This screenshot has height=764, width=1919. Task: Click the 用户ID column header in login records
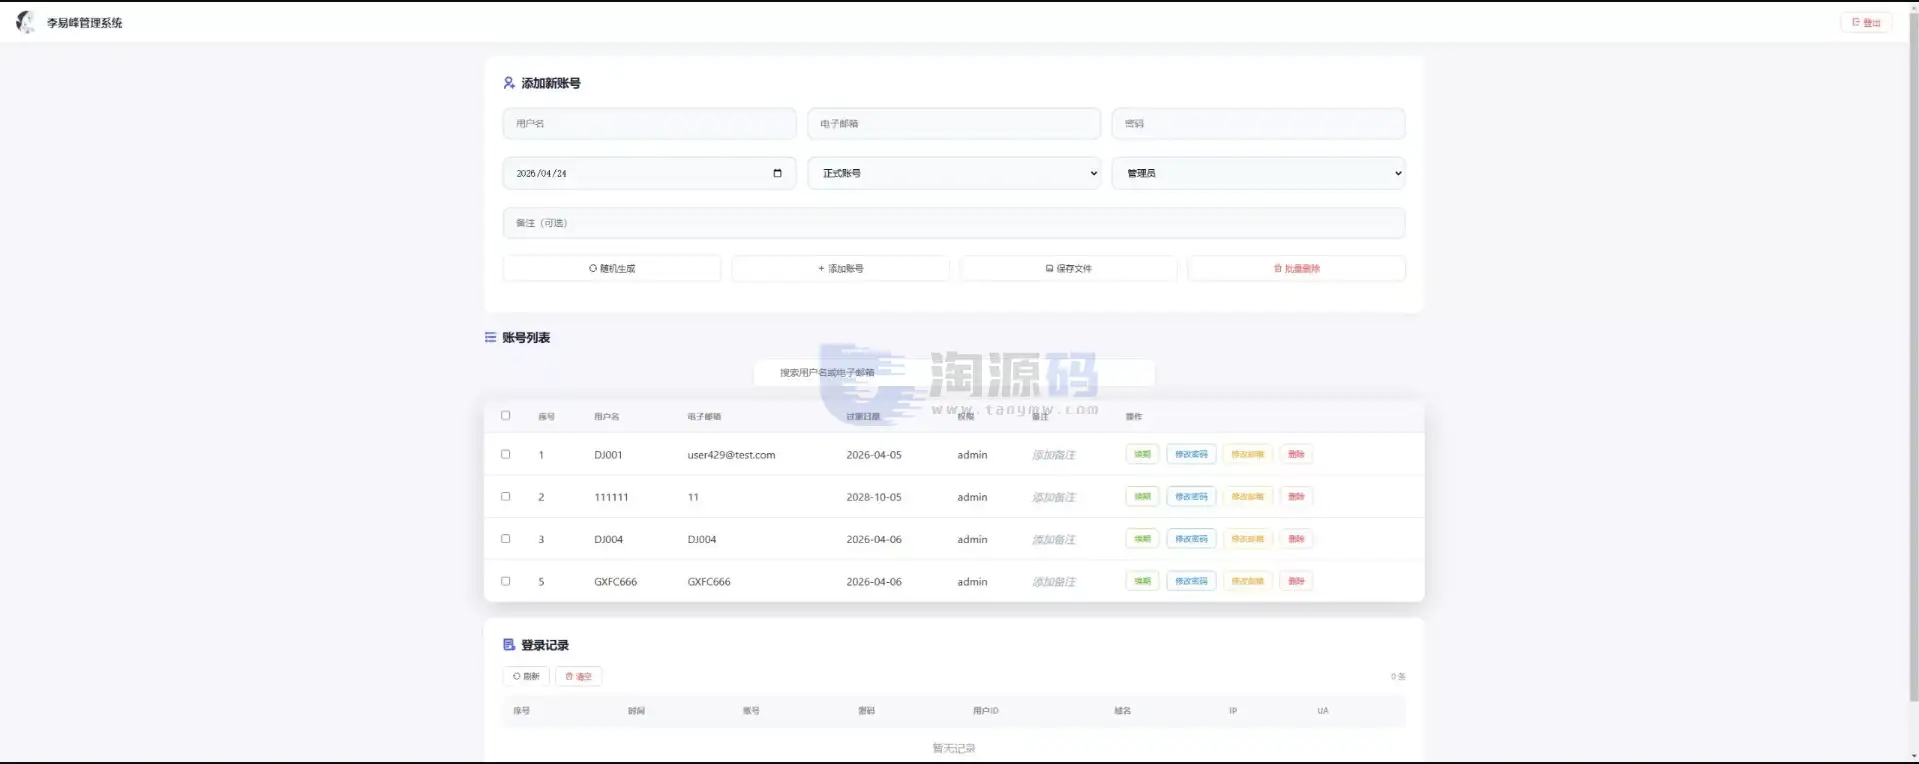[x=985, y=711]
